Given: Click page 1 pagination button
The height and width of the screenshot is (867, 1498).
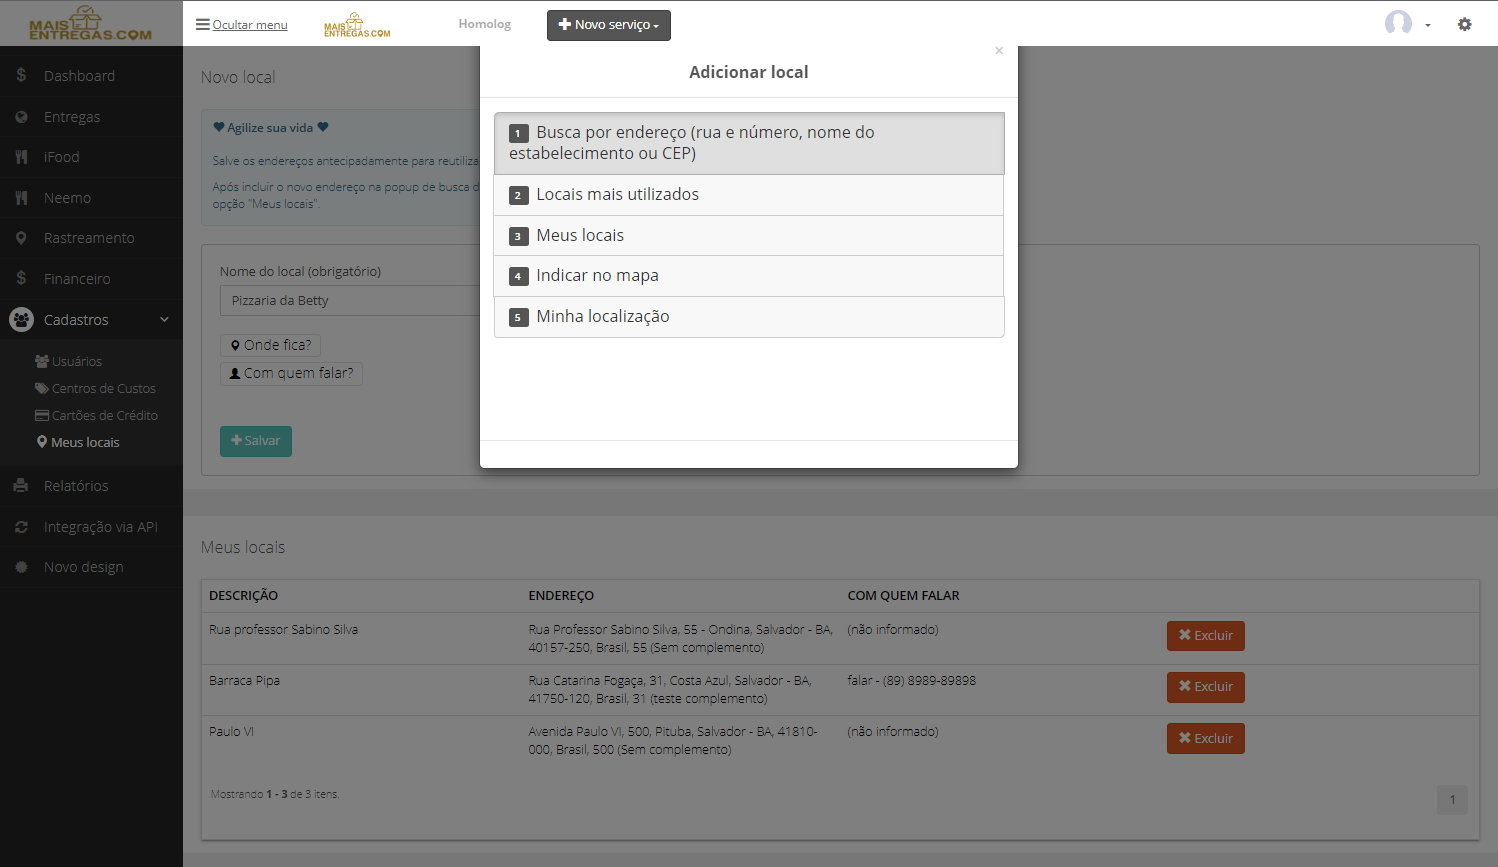Looking at the screenshot, I should tap(1452, 800).
